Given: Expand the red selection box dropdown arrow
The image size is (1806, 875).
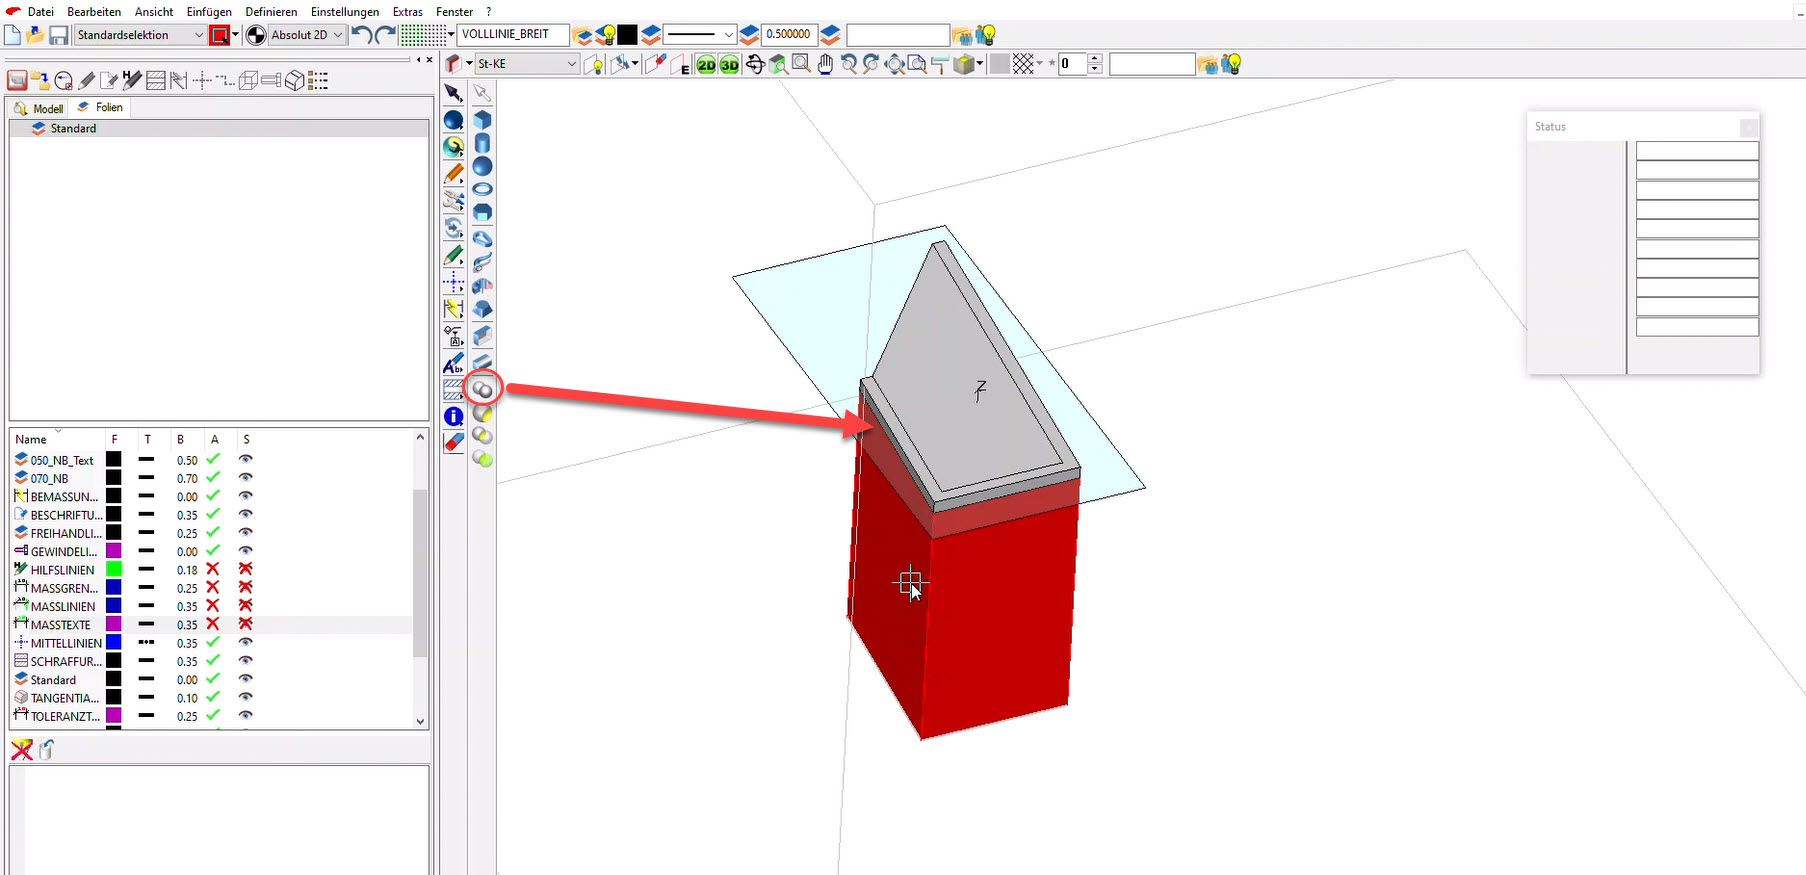Looking at the screenshot, I should (x=235, y=35).
